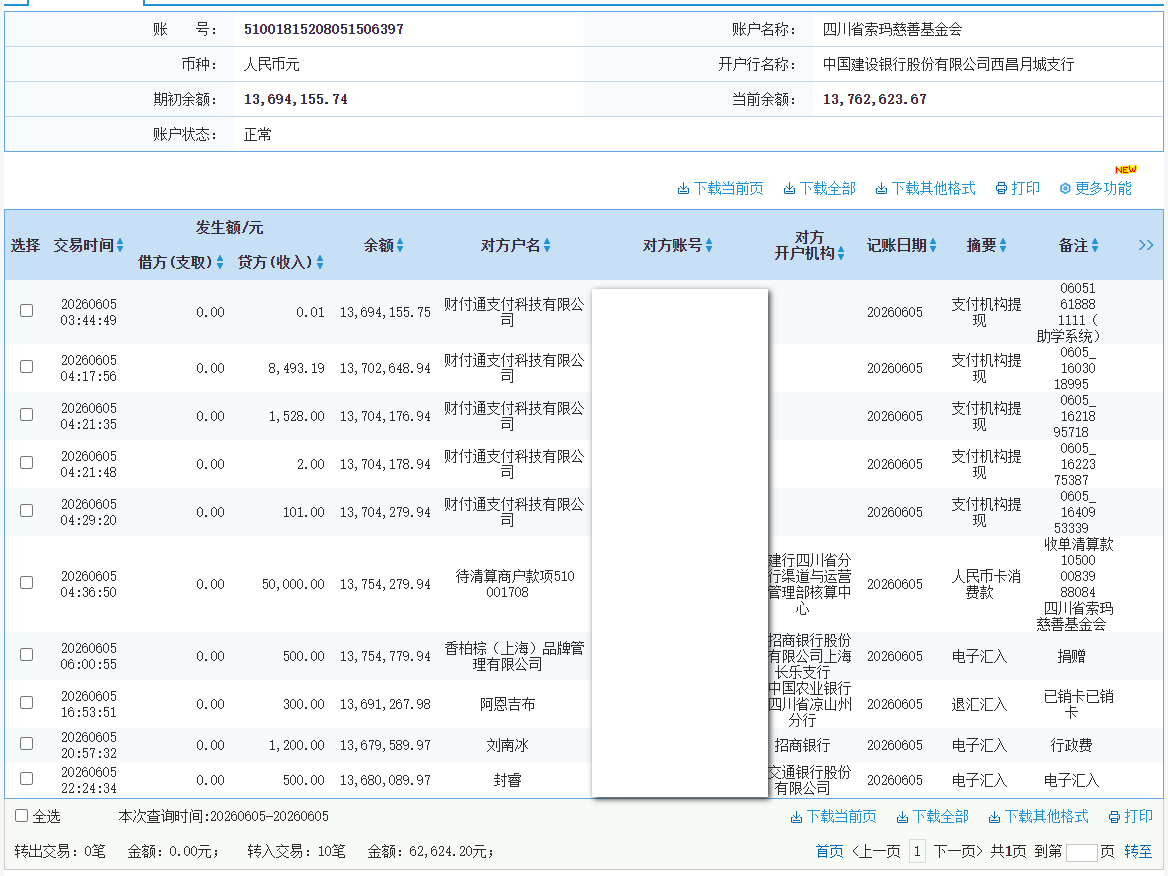The width and height of the screenshot is (1168, 876).
Task: Sort by 备注 arrows
Action: (1095, 245)
